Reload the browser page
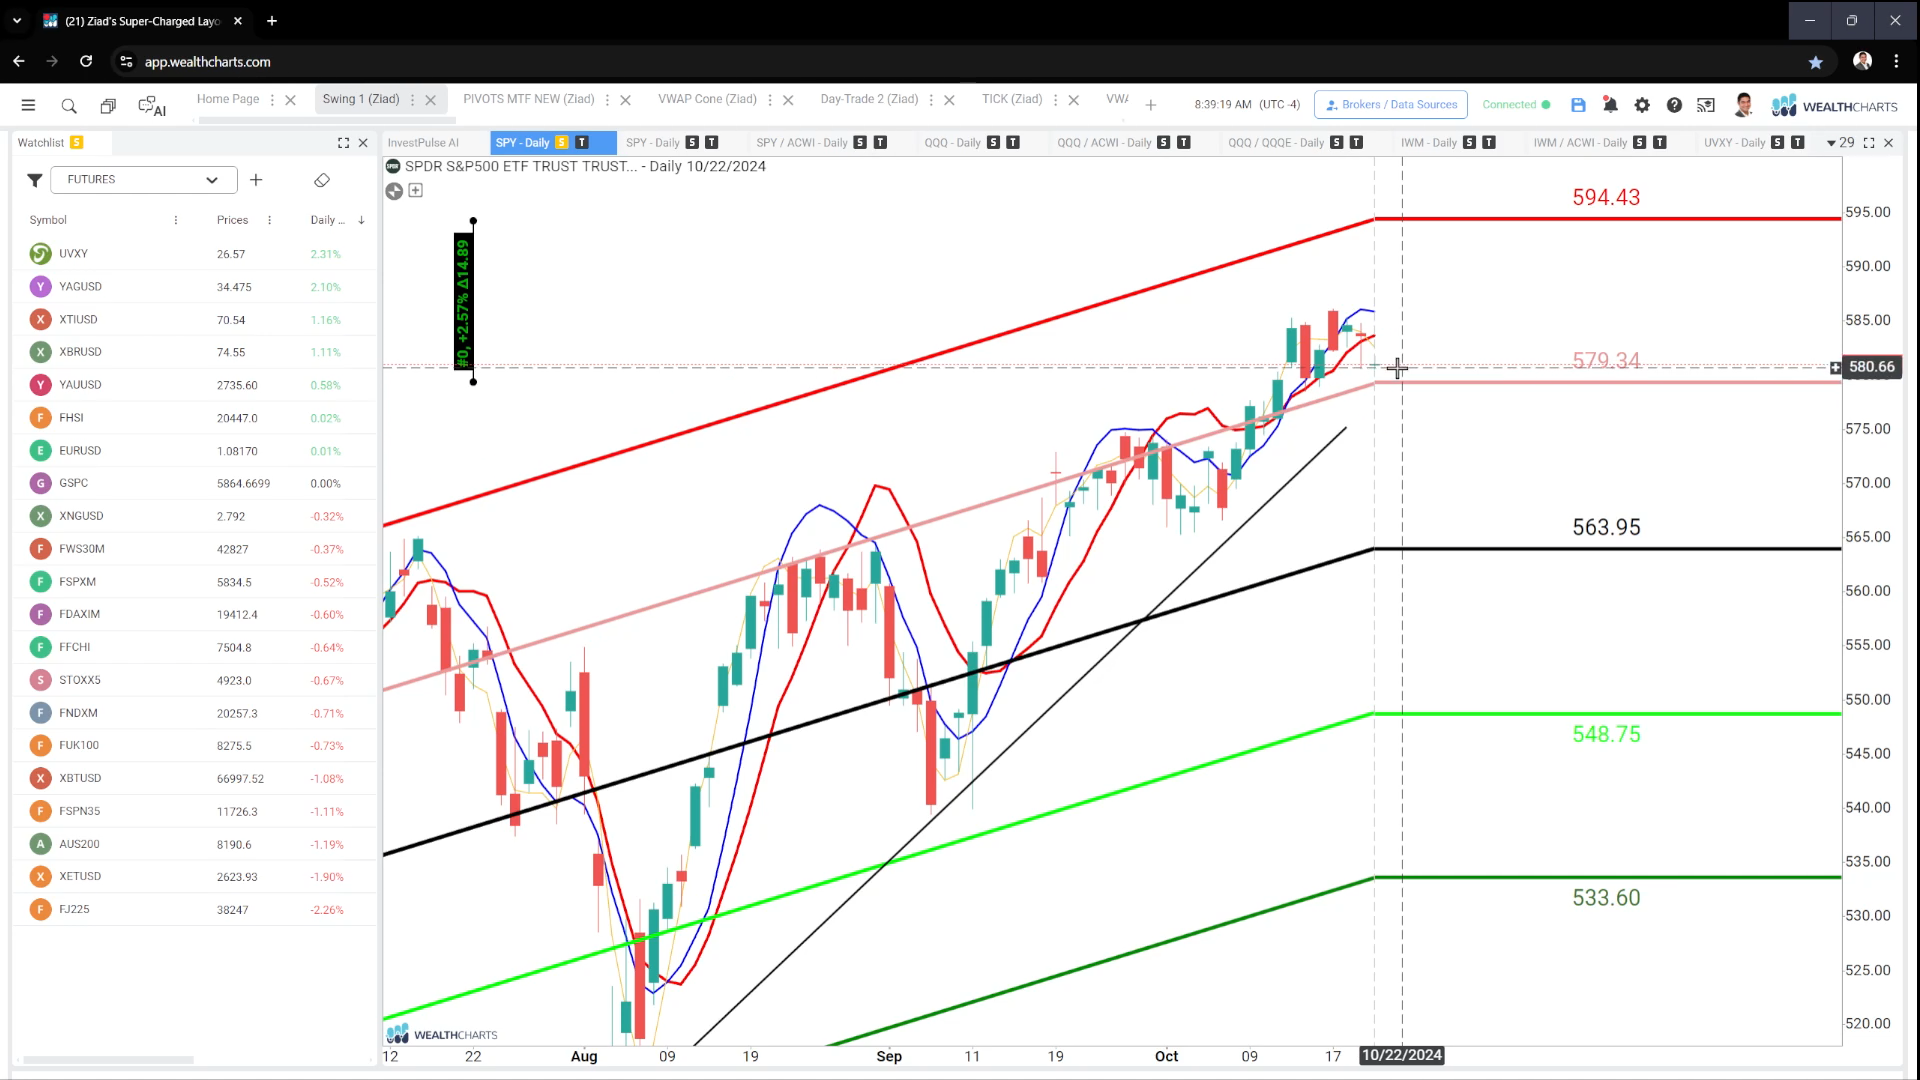 [x=86, y=61]
